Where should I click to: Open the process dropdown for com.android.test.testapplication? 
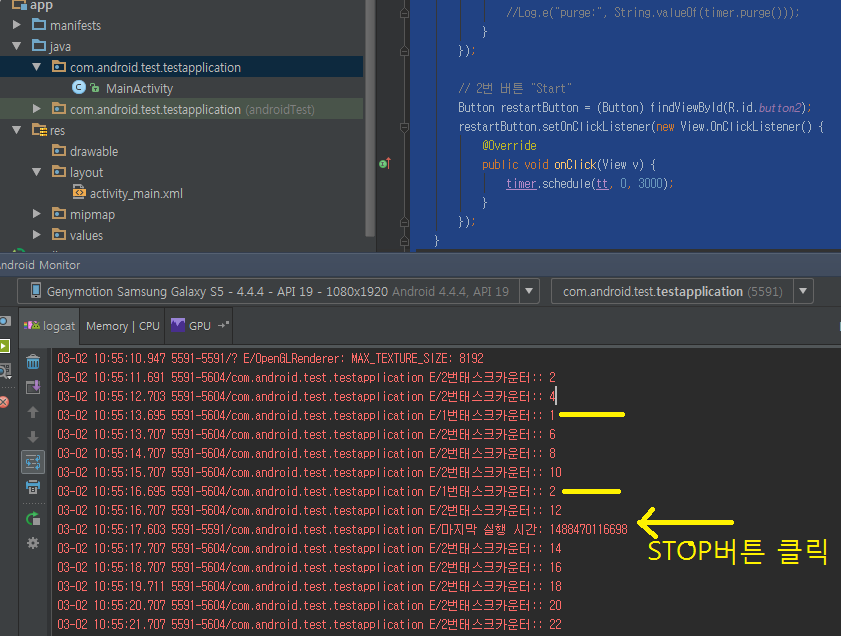[802, 292]
